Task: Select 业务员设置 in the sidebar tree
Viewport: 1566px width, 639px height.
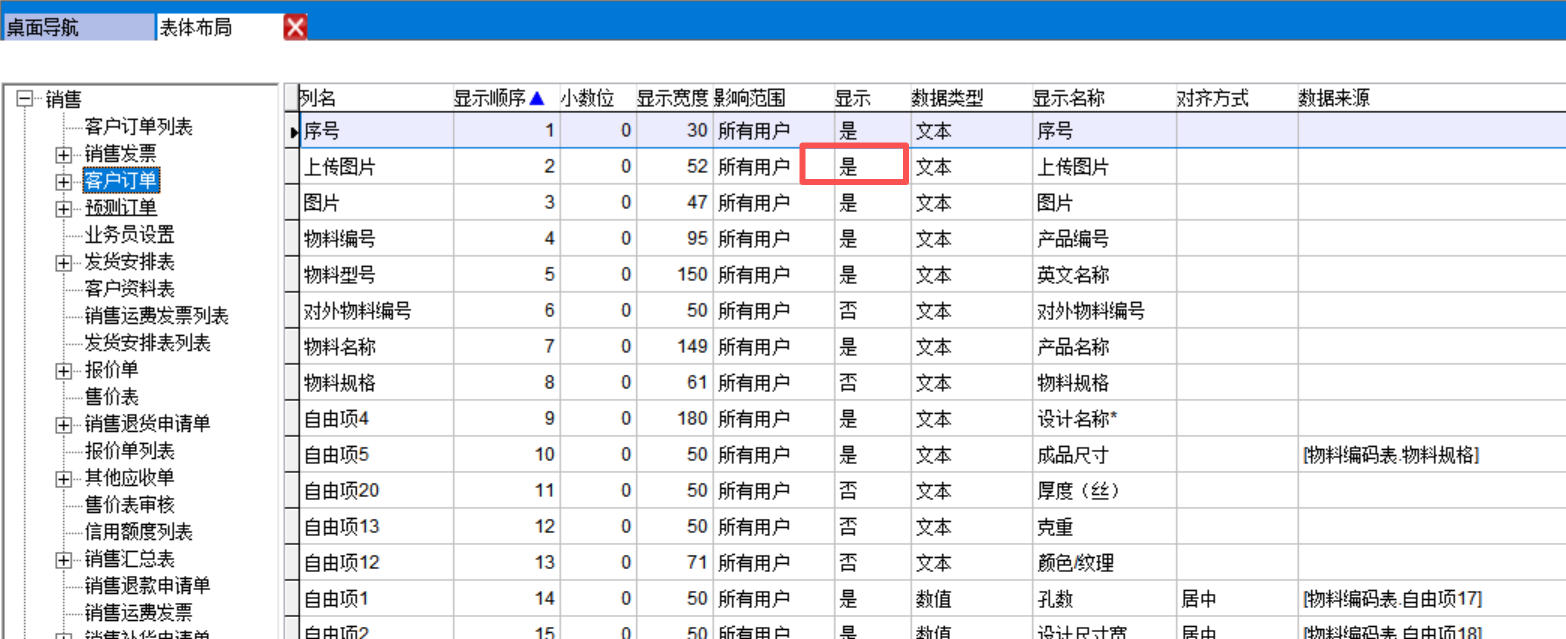Action: pos(129,235)
